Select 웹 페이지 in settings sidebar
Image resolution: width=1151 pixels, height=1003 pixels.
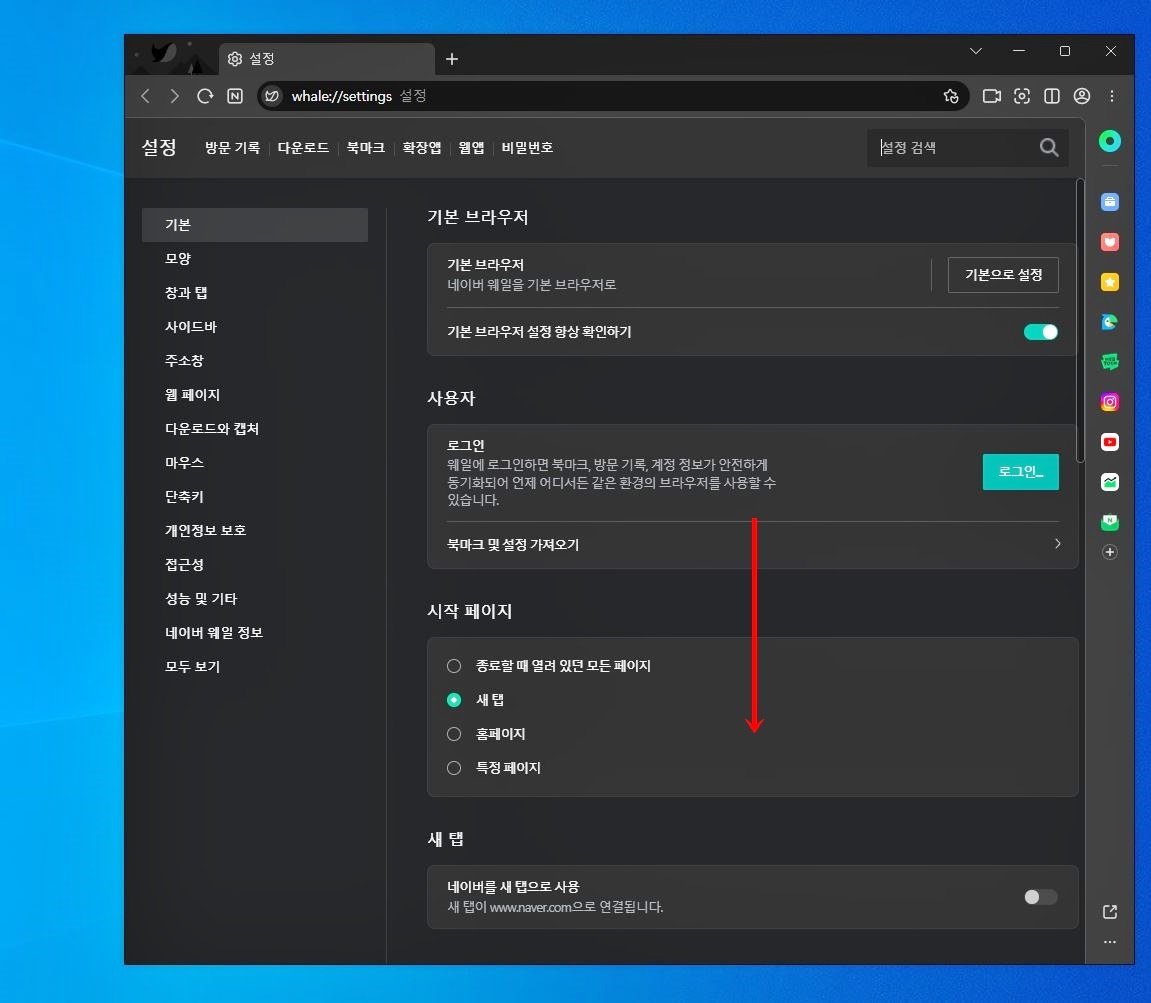pos(255,395)
